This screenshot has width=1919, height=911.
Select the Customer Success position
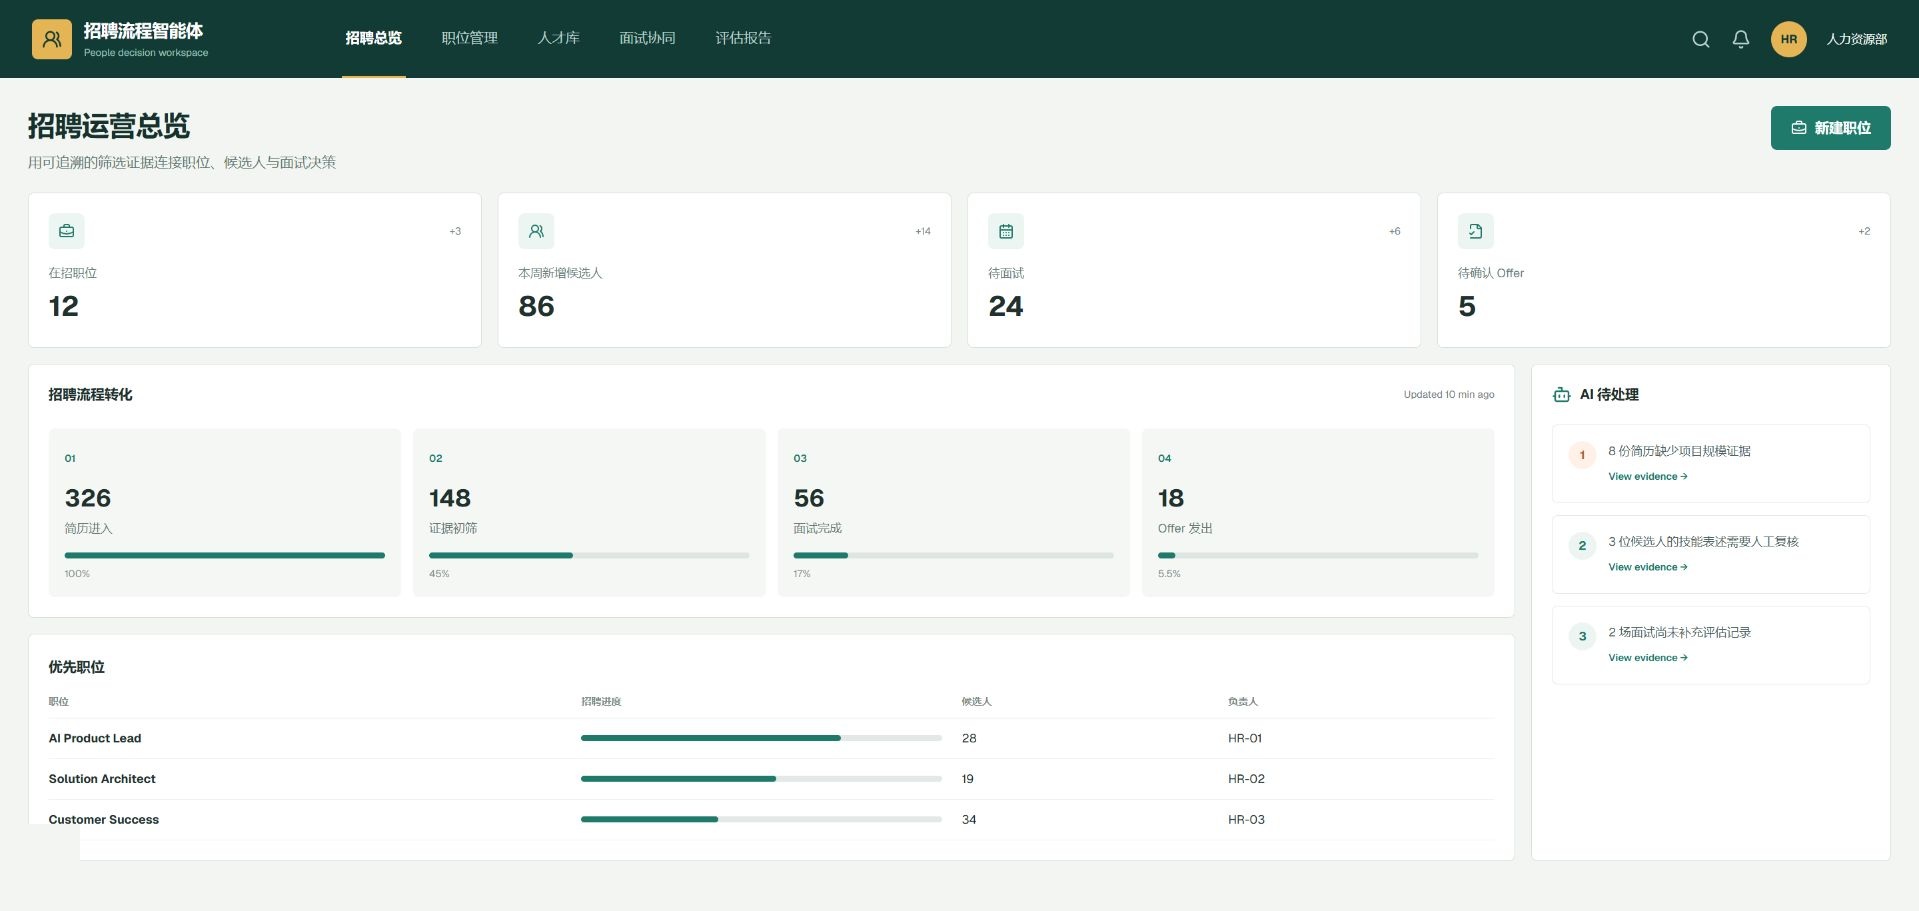[x=104, y=819]
